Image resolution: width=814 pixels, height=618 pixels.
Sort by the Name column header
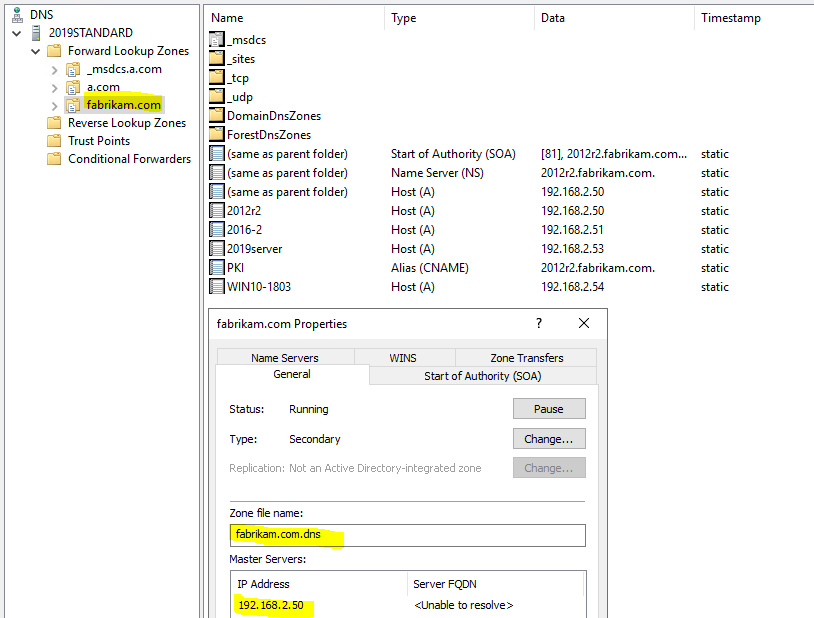click(296, 18)
